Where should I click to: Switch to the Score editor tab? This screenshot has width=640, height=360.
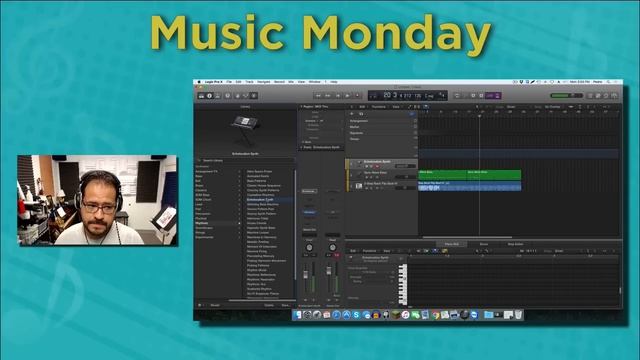coord(484,244)
